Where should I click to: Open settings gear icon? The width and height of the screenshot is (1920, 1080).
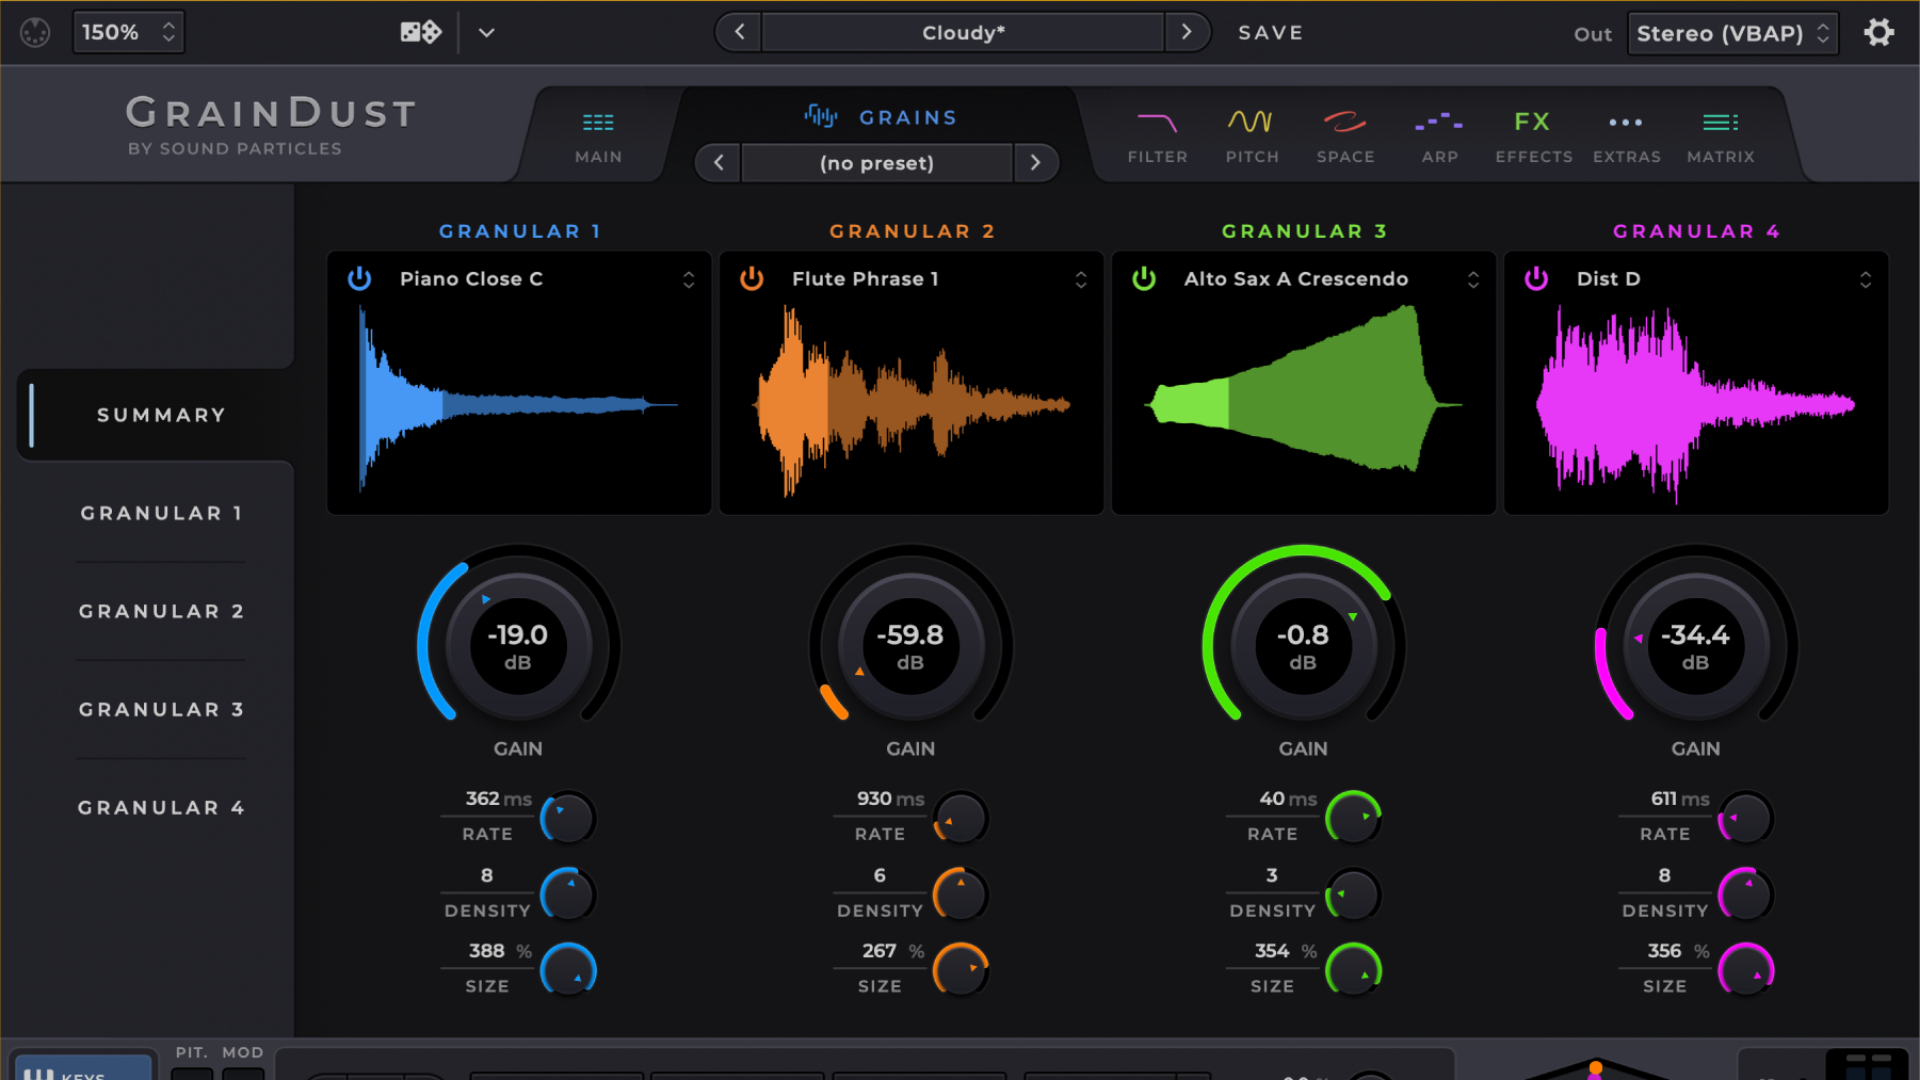coord(1879,33)
